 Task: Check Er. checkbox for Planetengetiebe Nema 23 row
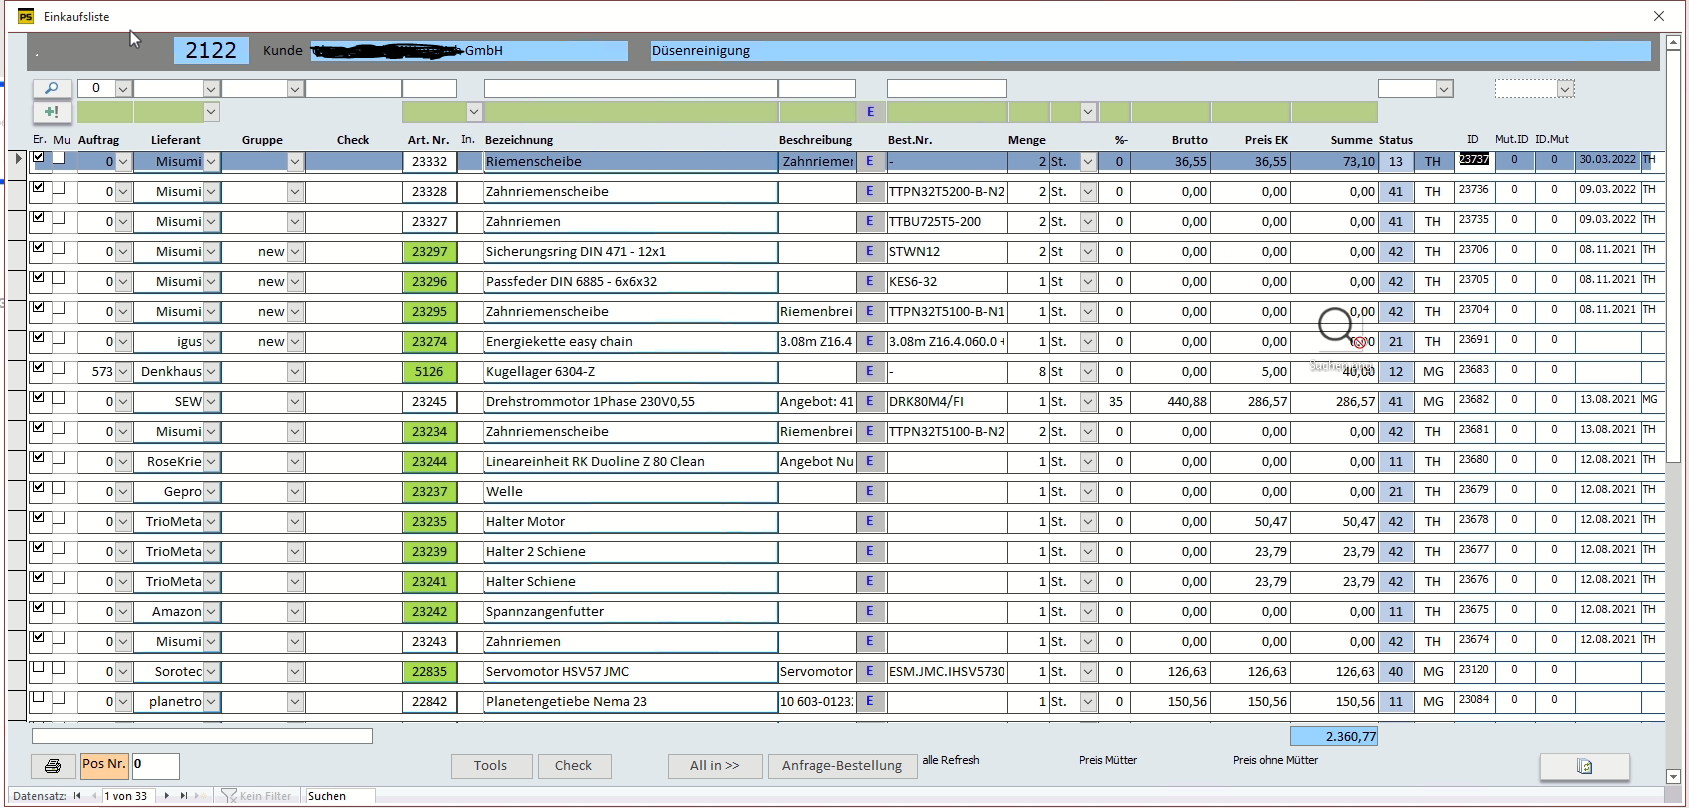point(39,697)
